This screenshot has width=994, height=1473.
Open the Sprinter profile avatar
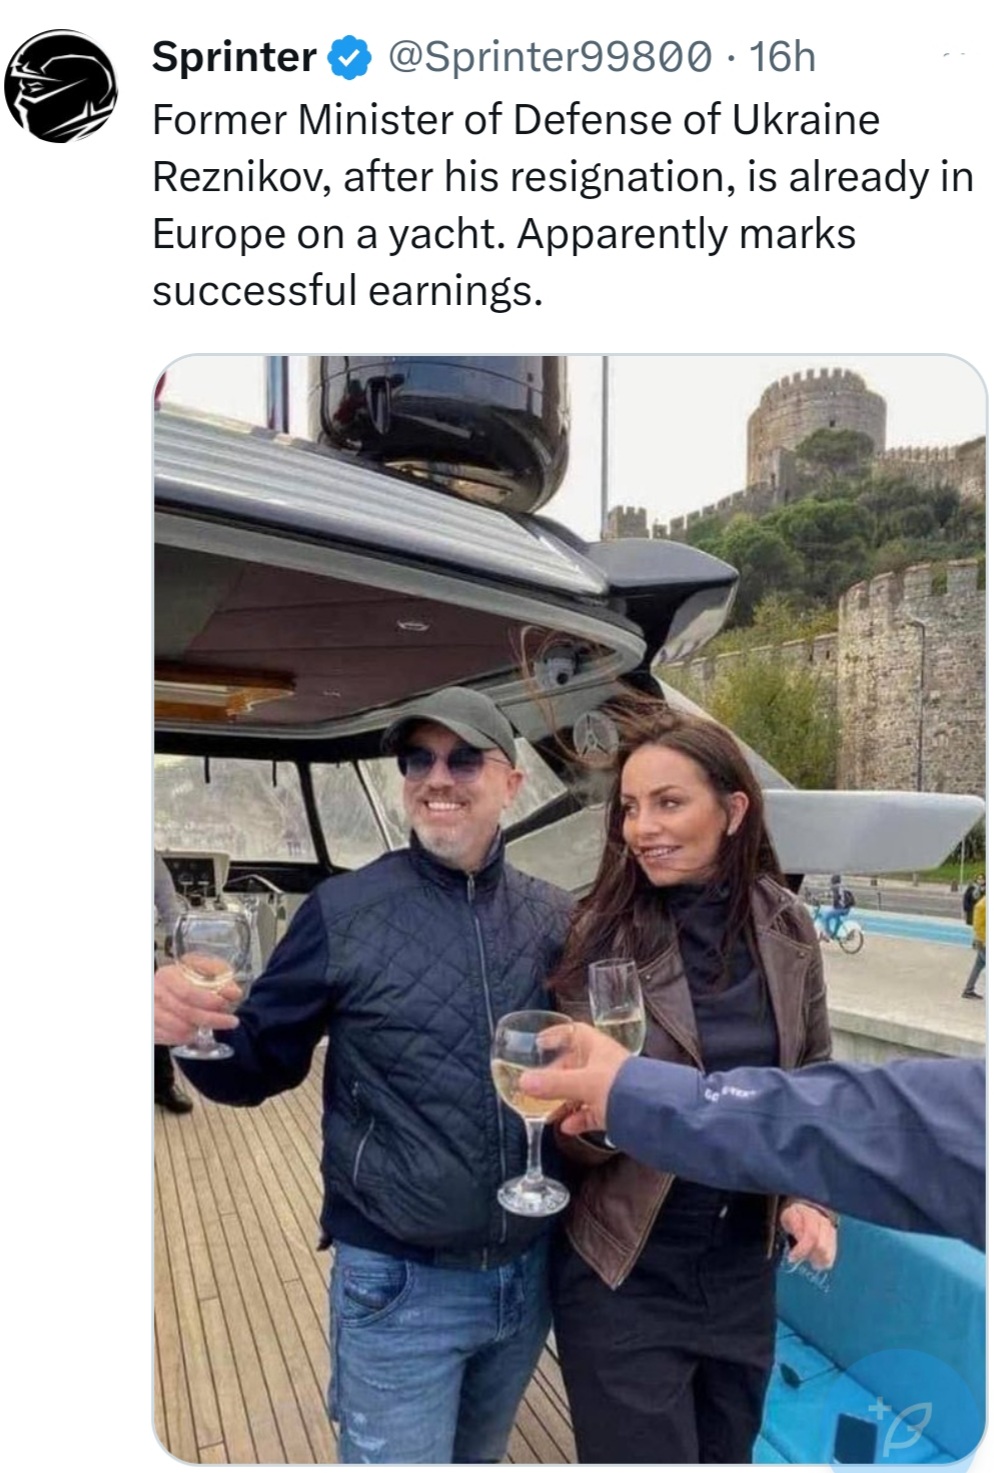pos(60,86)
